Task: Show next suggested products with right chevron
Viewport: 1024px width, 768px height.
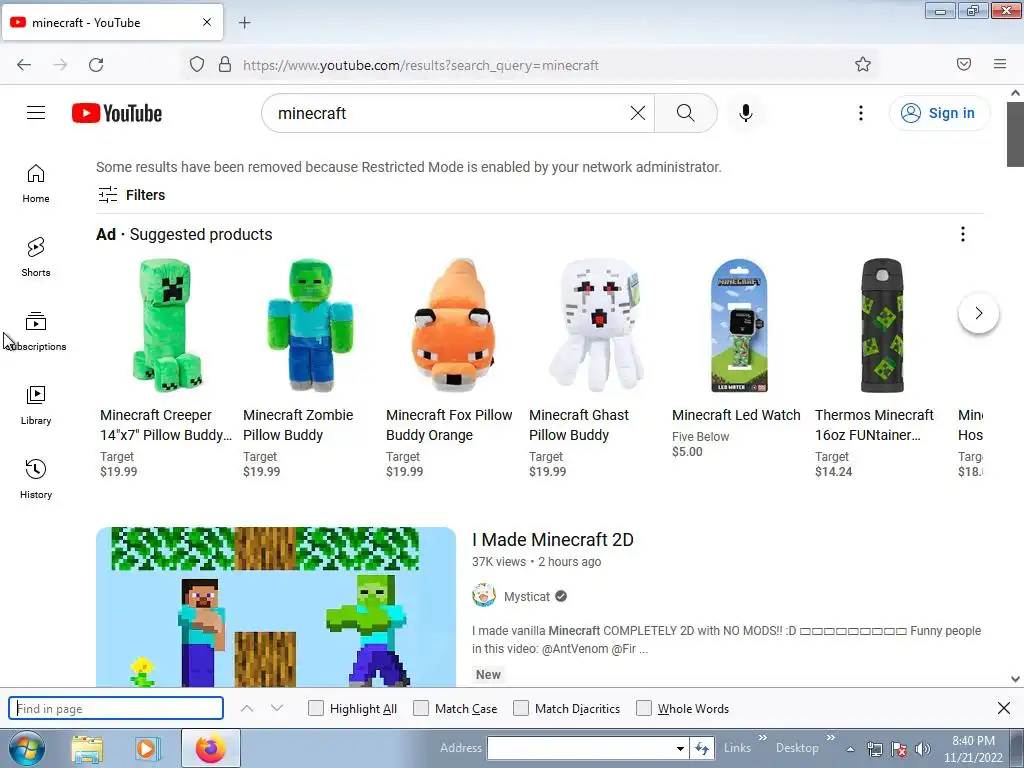Action: tap(978, 313)
